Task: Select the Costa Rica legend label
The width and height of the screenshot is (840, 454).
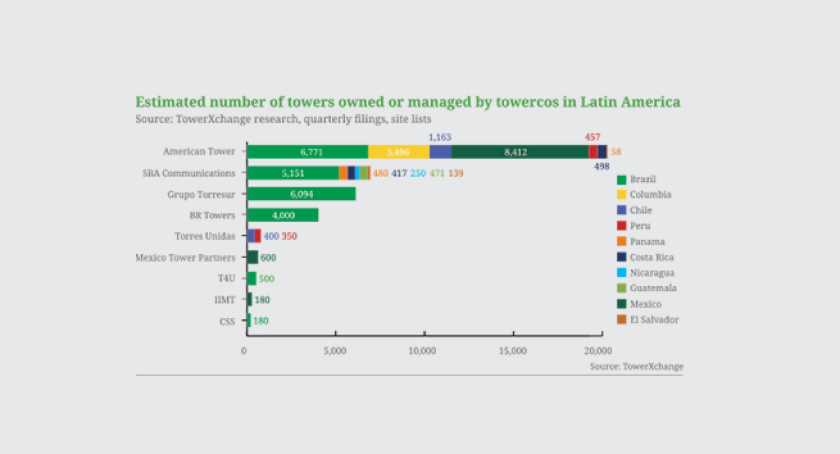Action: point(651,257)
